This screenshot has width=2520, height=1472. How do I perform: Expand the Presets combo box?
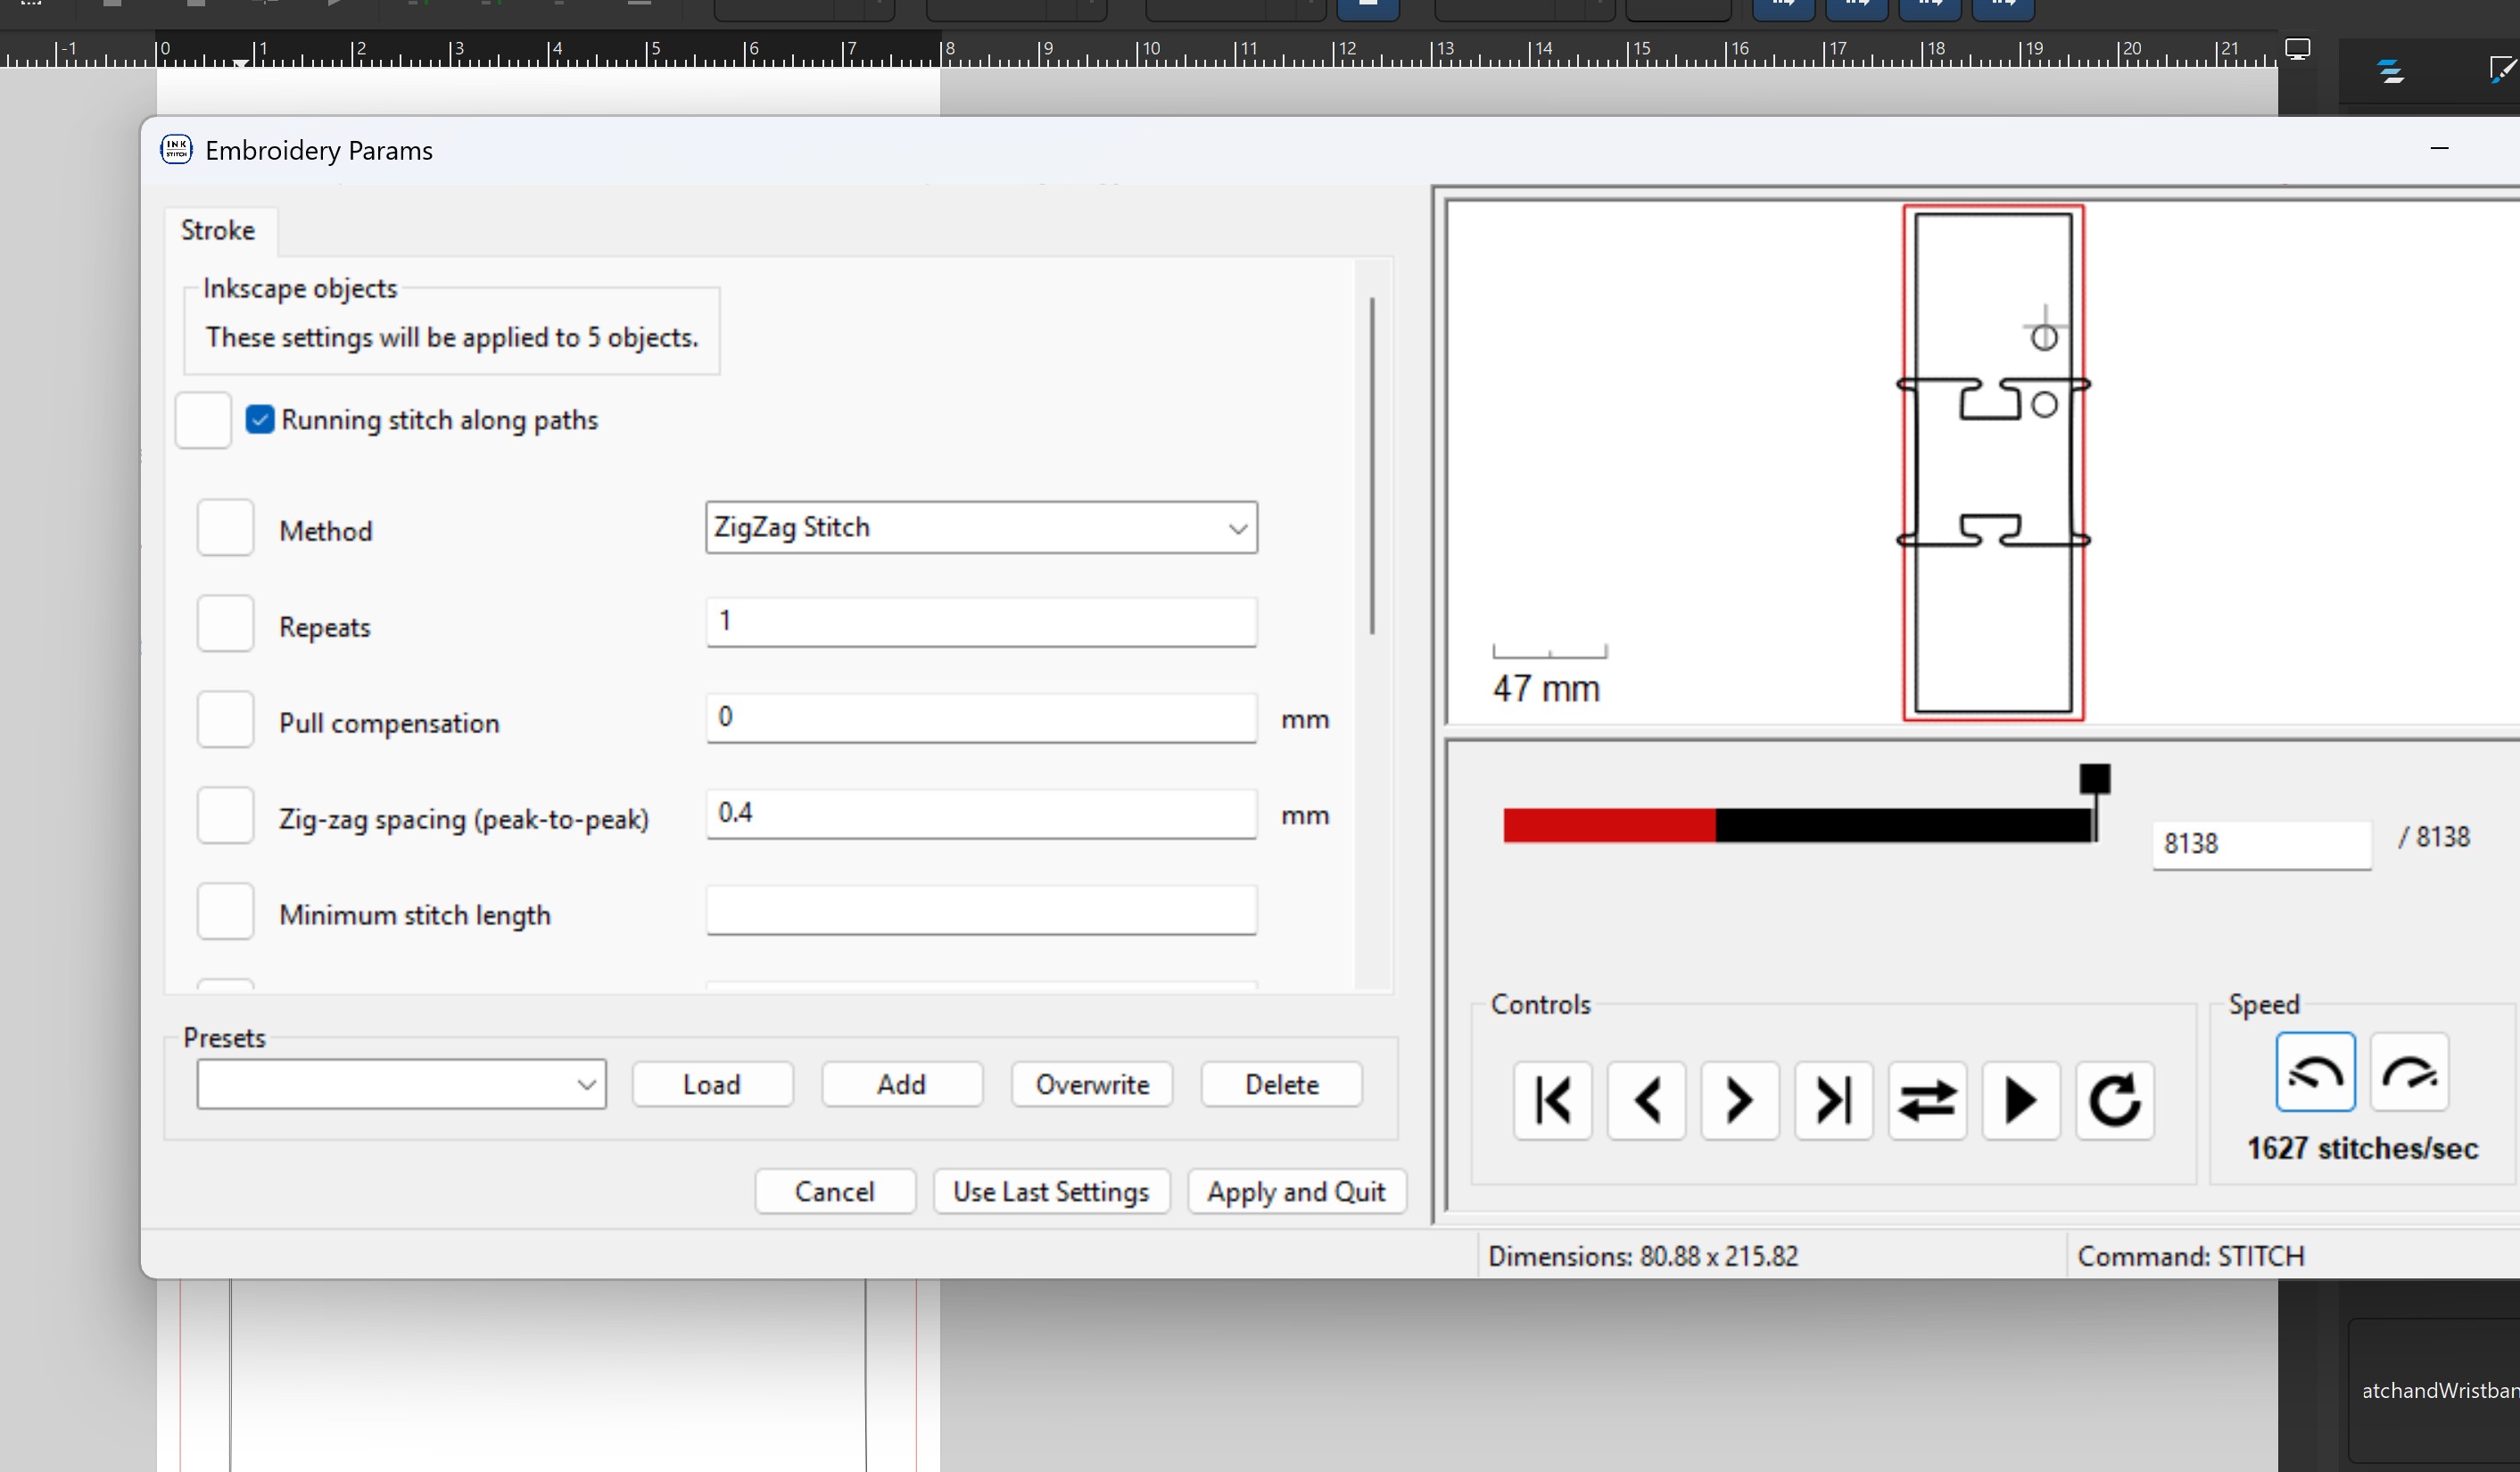[x=401, y=1084]
